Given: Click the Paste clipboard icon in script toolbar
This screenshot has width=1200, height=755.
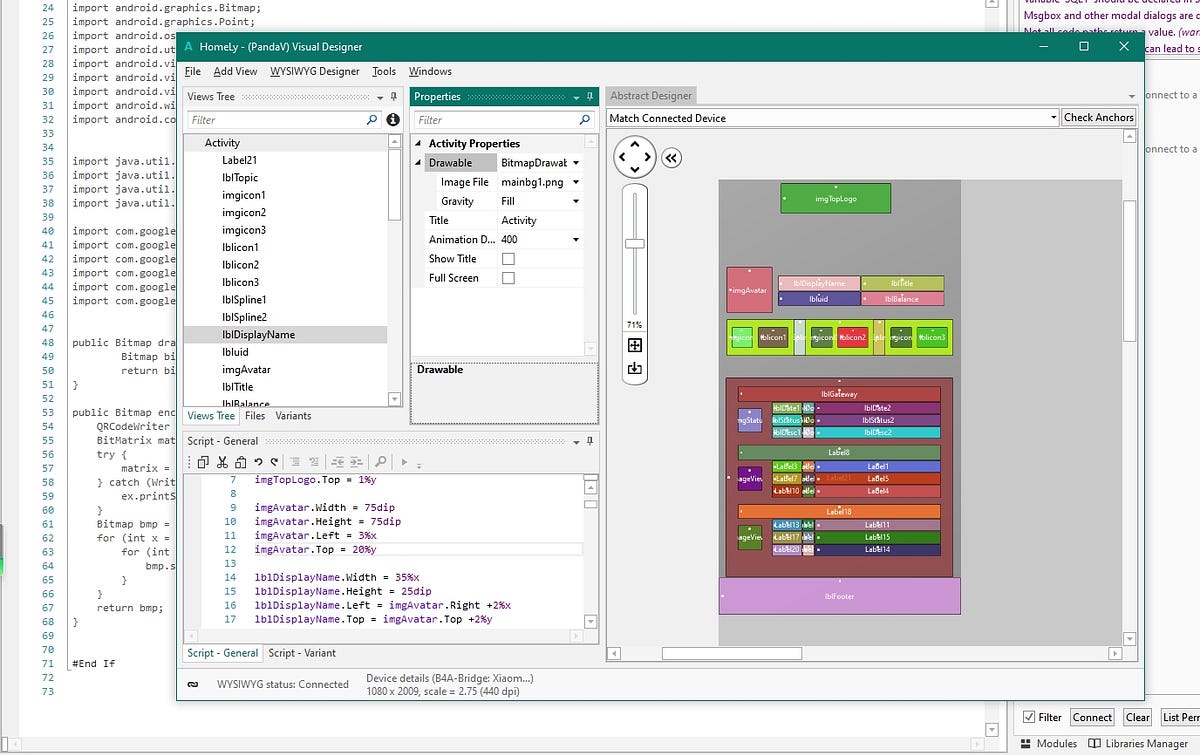Looking at the screenshot, I should pyautogui.click(x=239, y=462).
